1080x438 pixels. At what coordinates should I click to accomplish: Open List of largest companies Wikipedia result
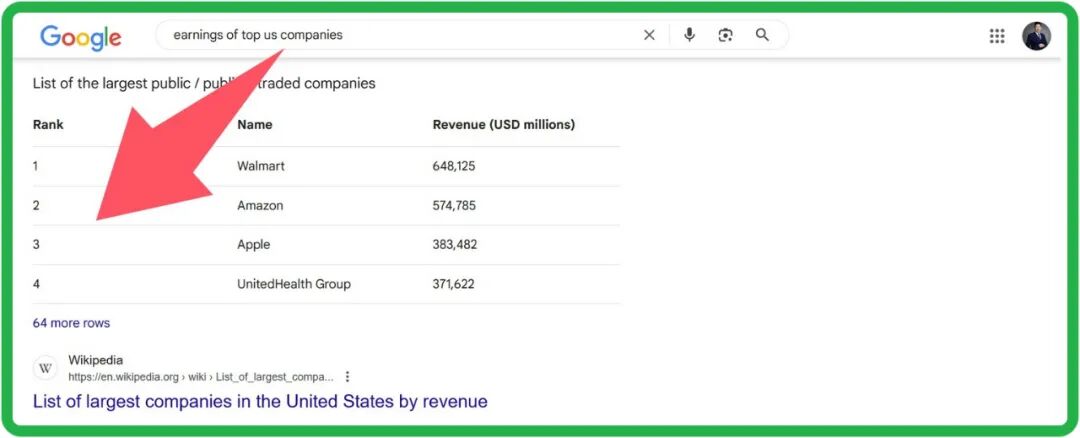(x=260, y=402)
